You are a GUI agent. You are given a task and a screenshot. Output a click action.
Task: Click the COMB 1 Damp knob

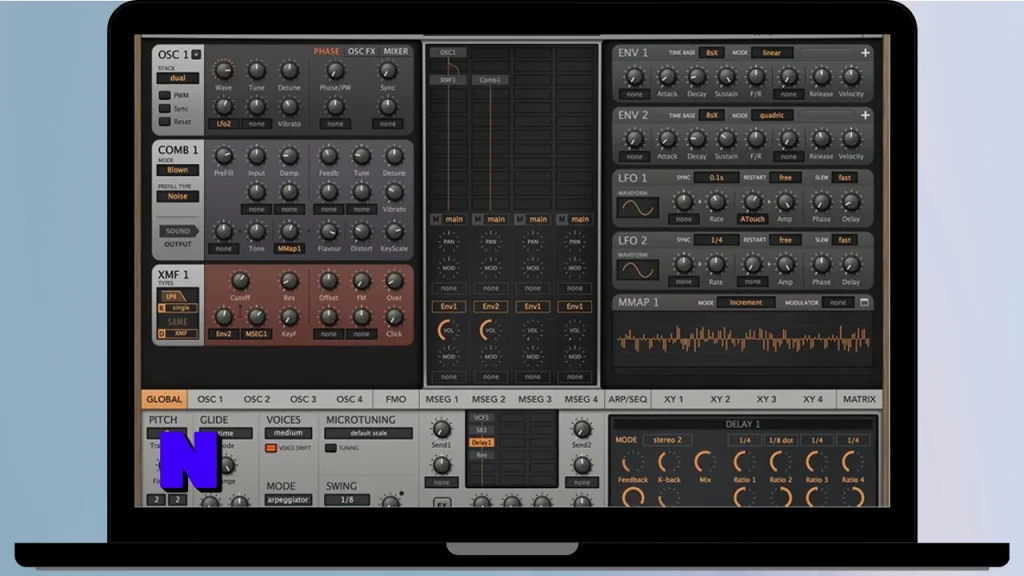289,156
